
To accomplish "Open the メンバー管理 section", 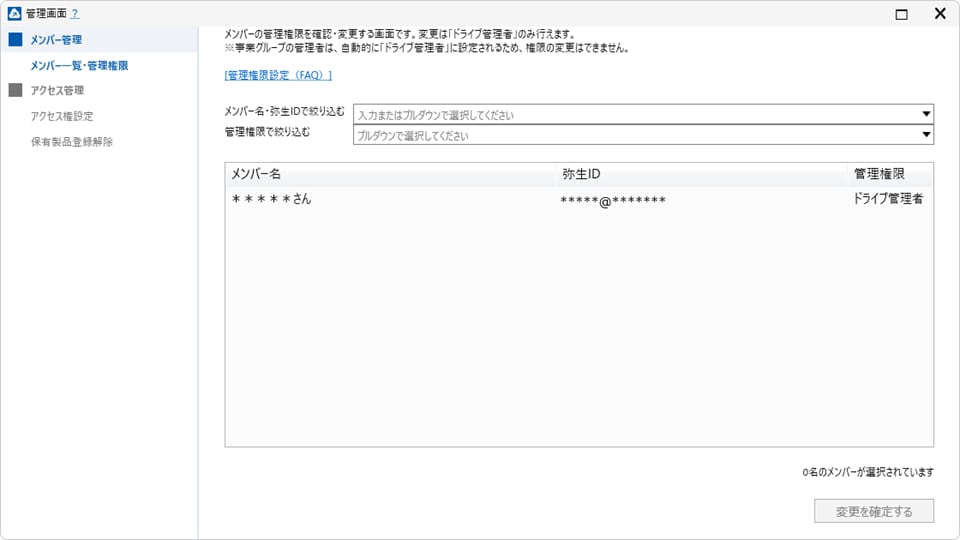I will point(56,40).
